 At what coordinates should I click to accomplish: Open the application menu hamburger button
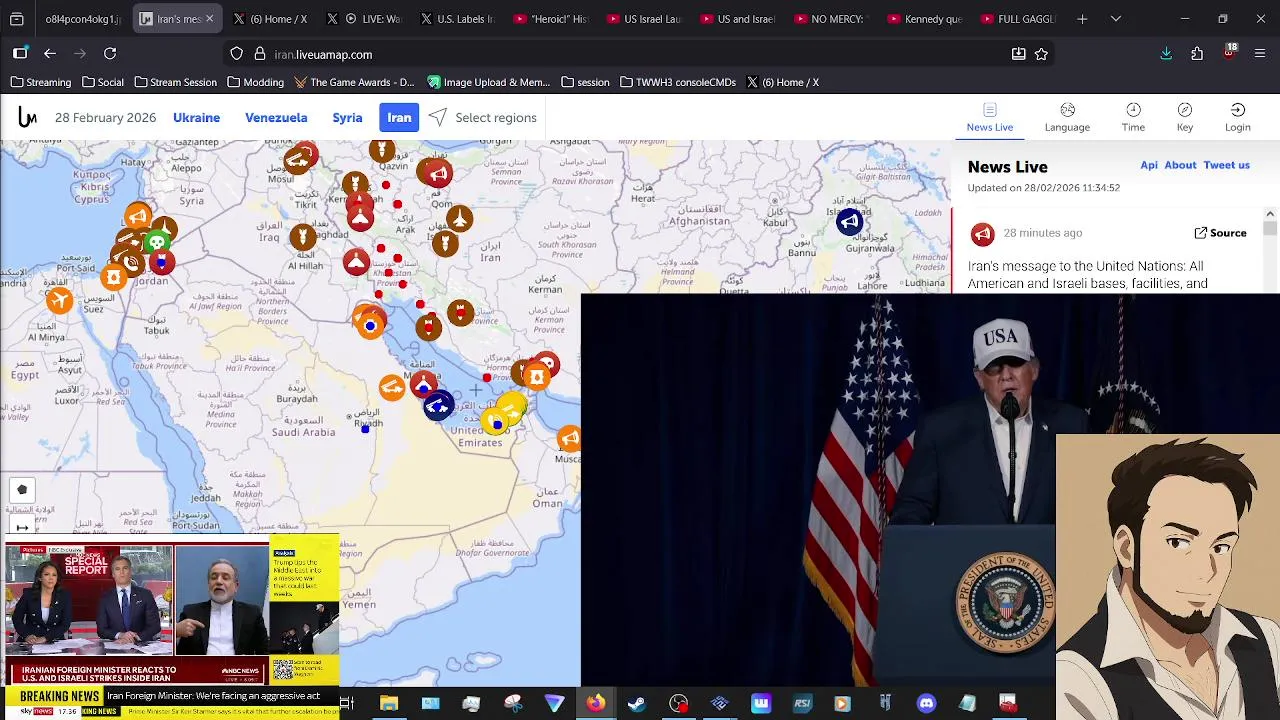tap(1259, 54)
